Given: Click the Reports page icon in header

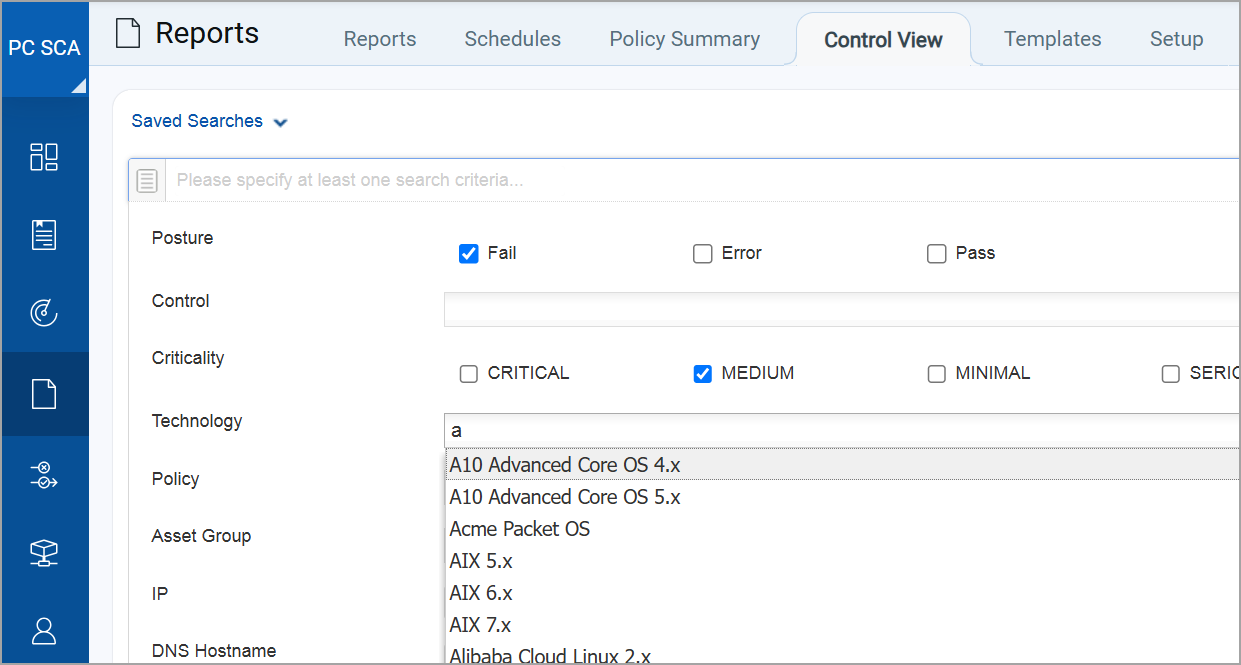Looking at the screenshot, I should click(x=127, y=34).
